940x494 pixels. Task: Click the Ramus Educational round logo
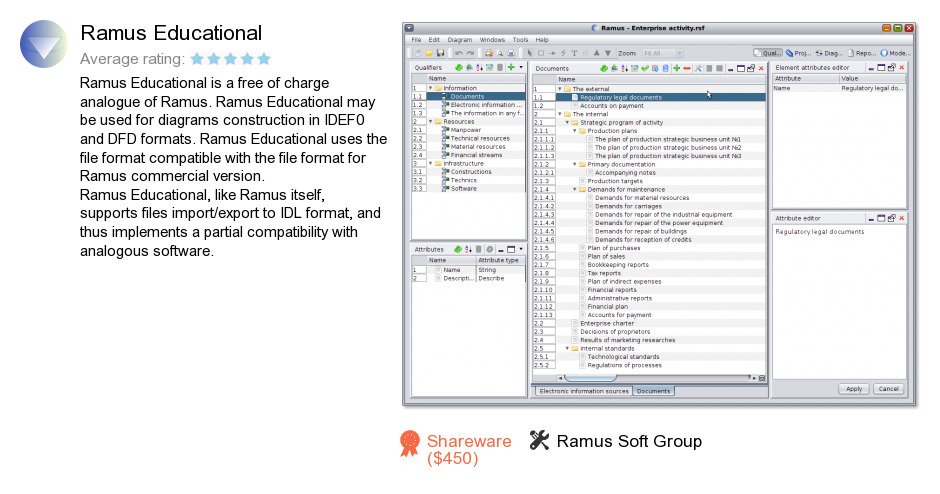44,44
